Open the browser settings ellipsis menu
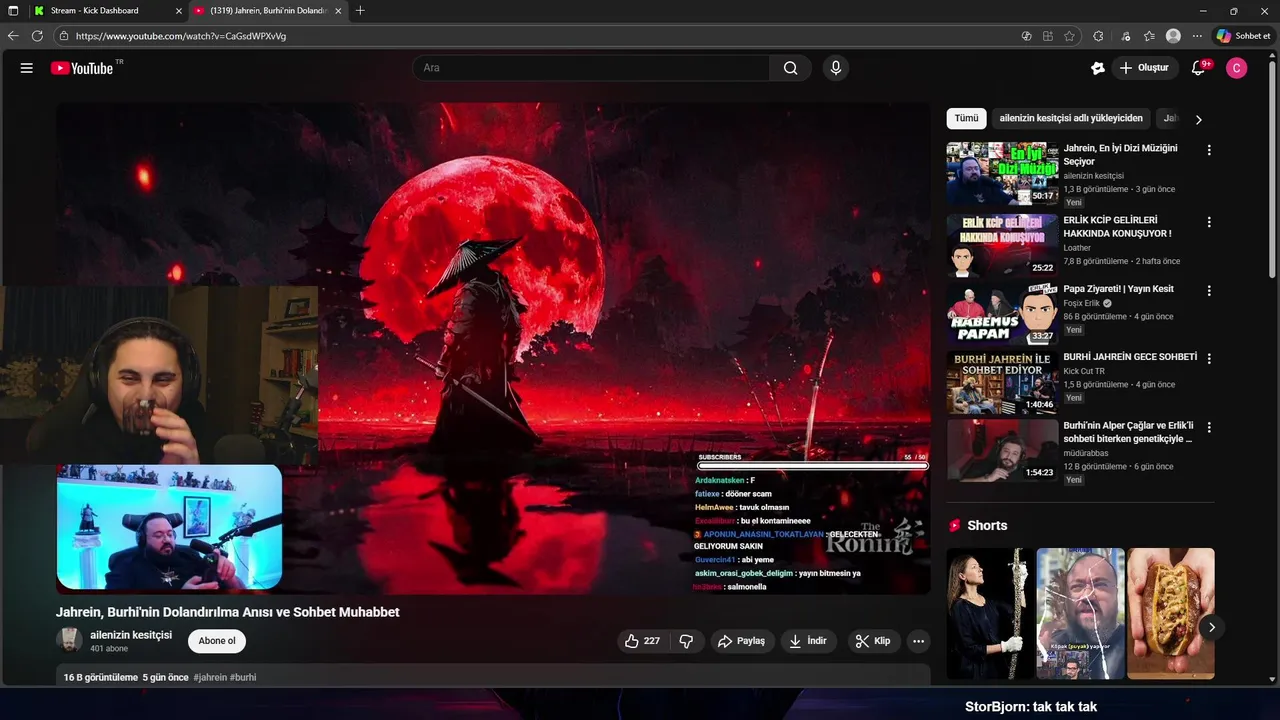The height and width of the screenshot is (720, 1280). 1197,36
